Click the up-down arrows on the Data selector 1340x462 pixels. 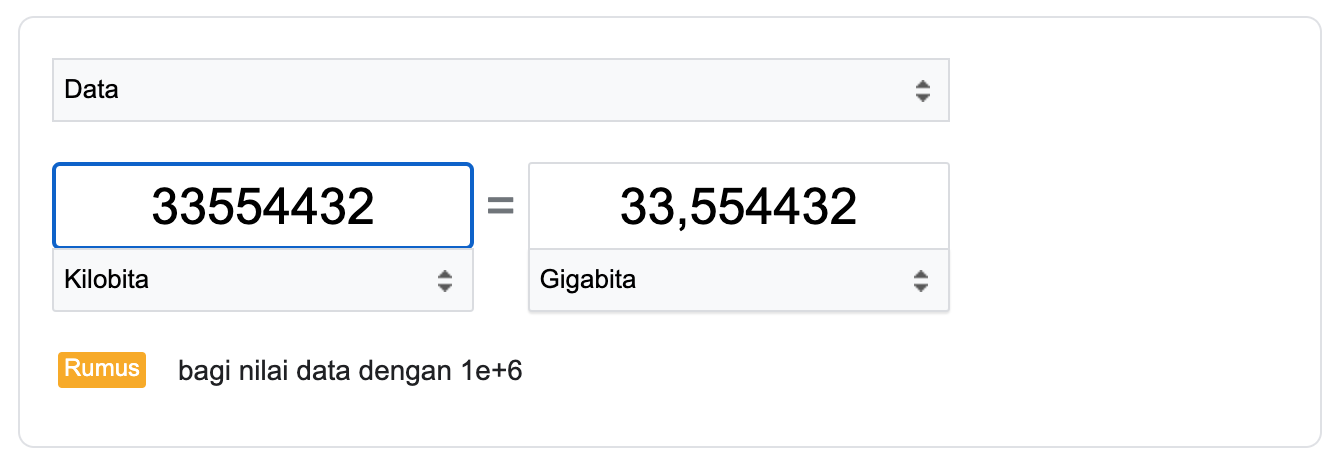click(x=922, y=91)
